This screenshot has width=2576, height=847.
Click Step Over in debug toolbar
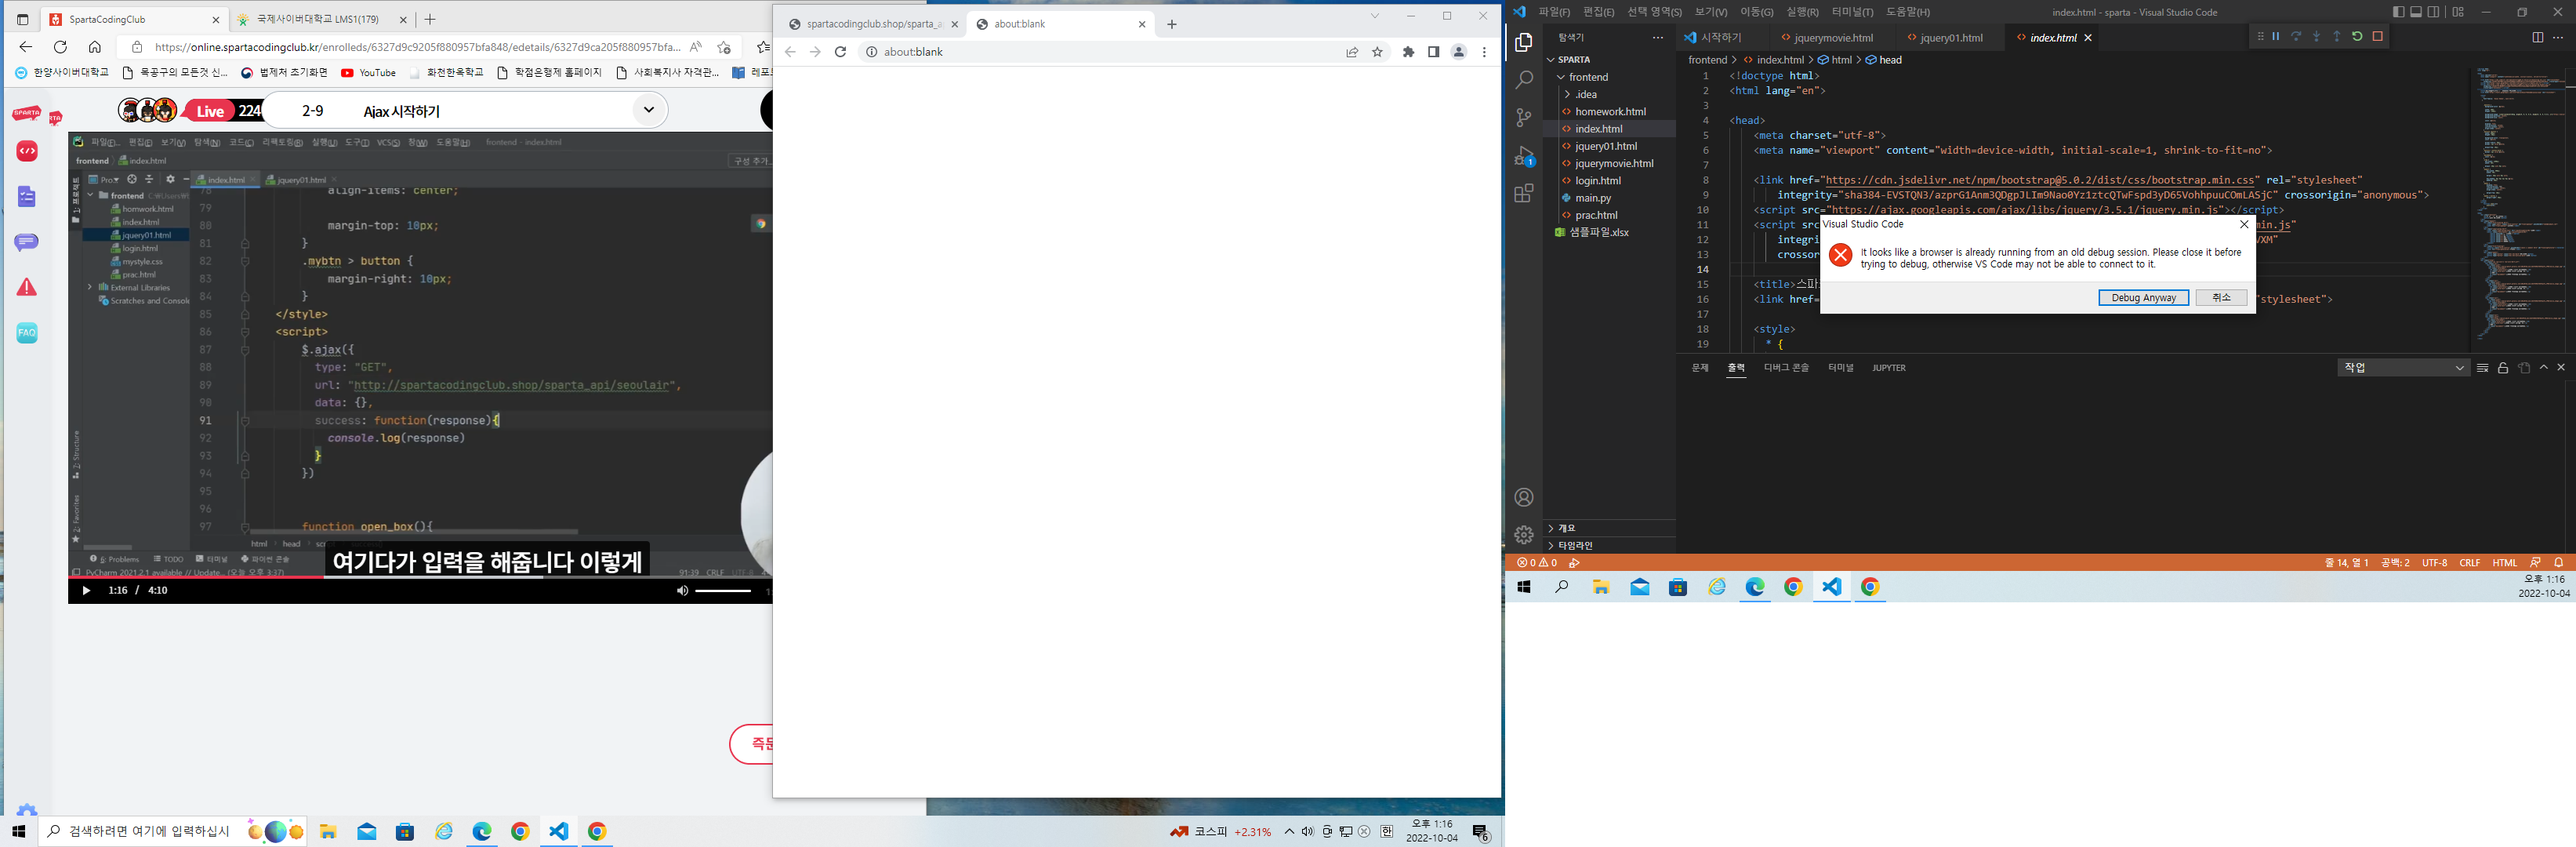click(x=2296, y=36)
